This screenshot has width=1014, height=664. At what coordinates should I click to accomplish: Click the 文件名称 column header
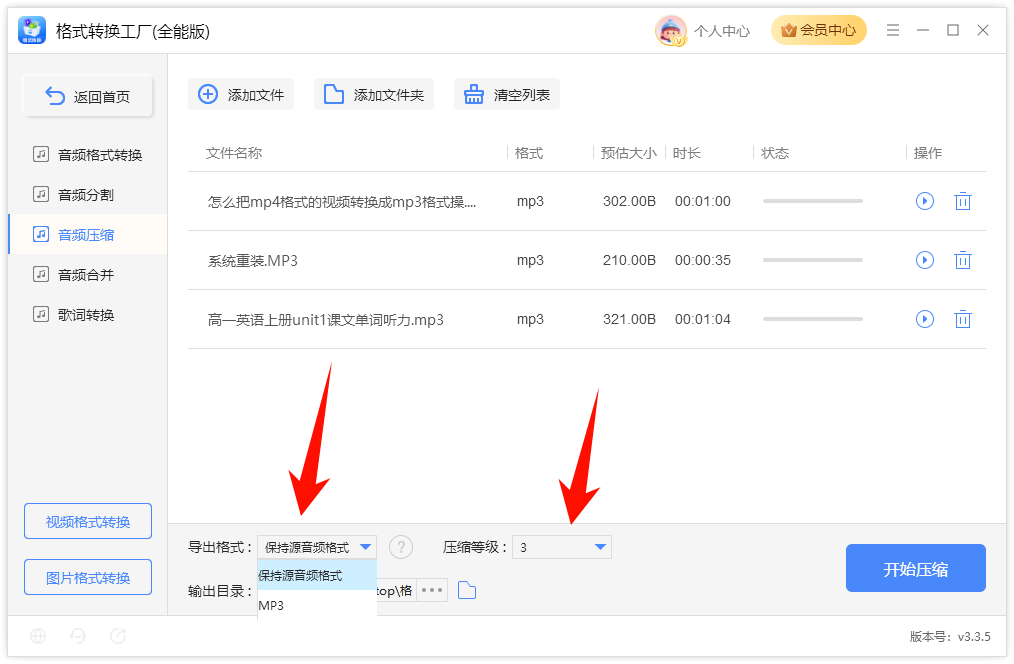point(234,153)
